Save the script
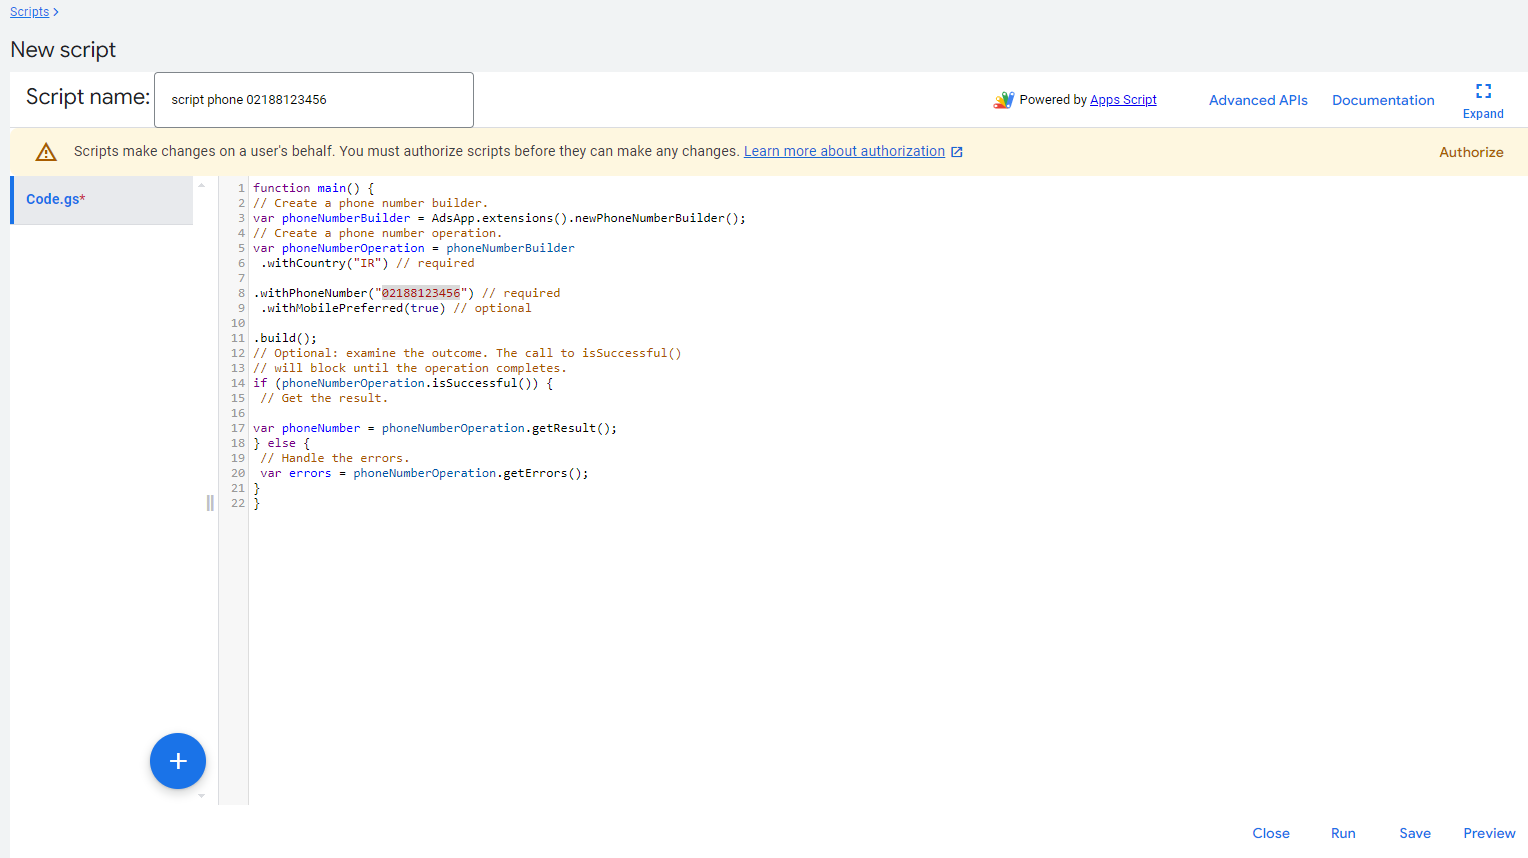This screenshot has height=858, width=1528. coord(1415,833)
